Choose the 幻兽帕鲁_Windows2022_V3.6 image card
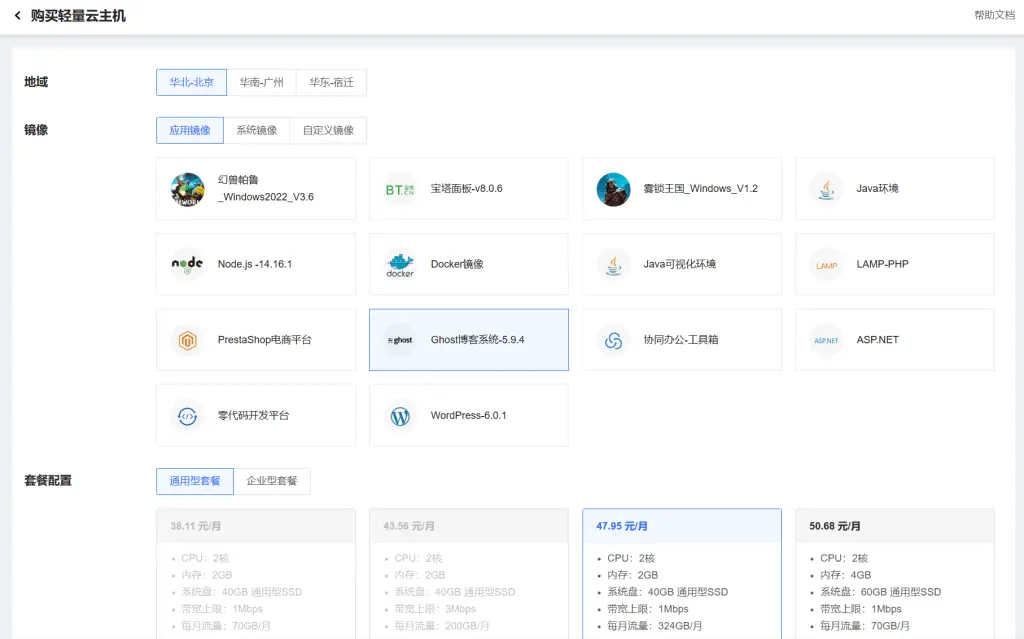The height and width of the screenshot is (639, 1024). (256, 189)
